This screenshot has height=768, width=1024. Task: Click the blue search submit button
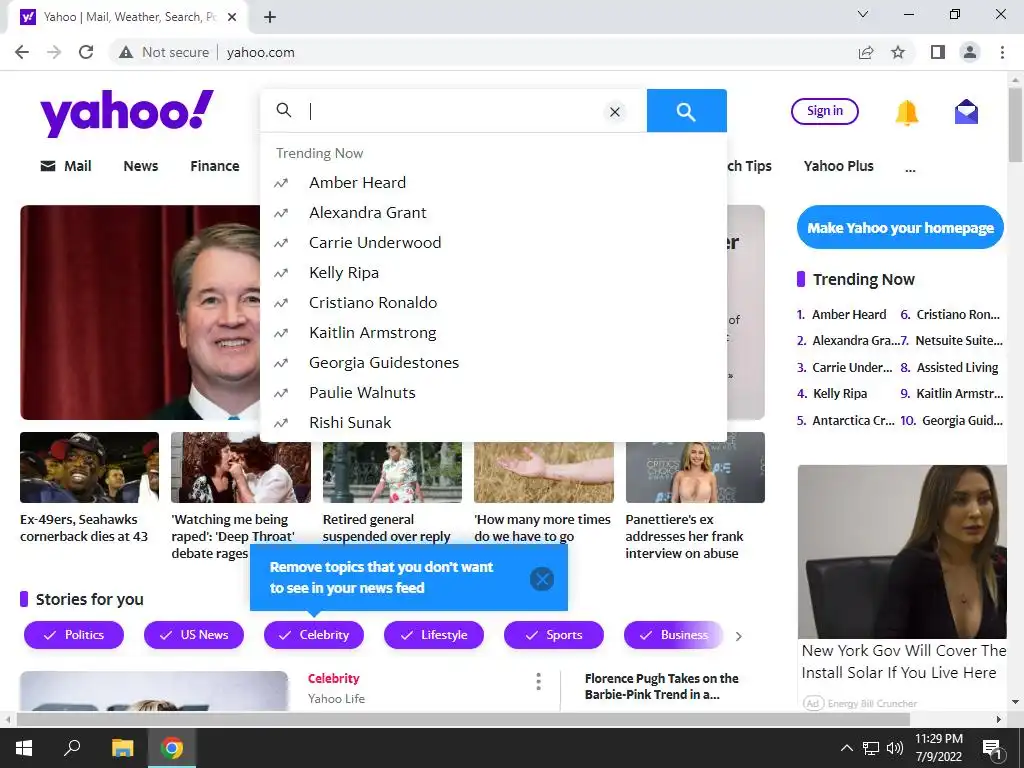coord(686,111)
